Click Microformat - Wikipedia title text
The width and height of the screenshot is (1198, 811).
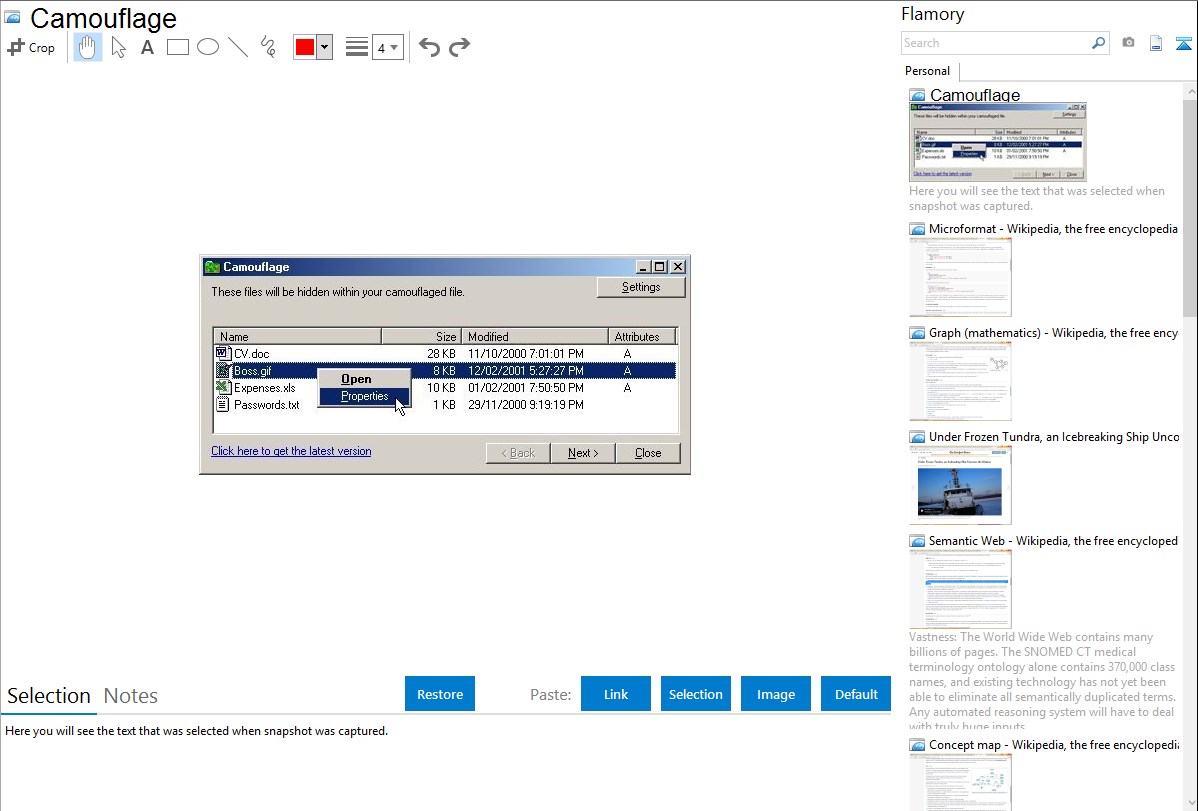(x=1053, y=229)
